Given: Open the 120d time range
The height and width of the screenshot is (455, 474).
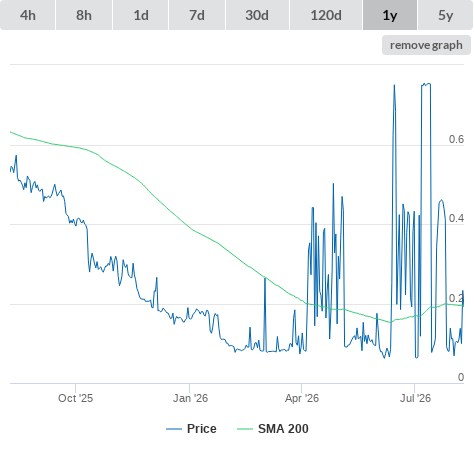Looking at the screenshot, I should (x=326, y=15).
